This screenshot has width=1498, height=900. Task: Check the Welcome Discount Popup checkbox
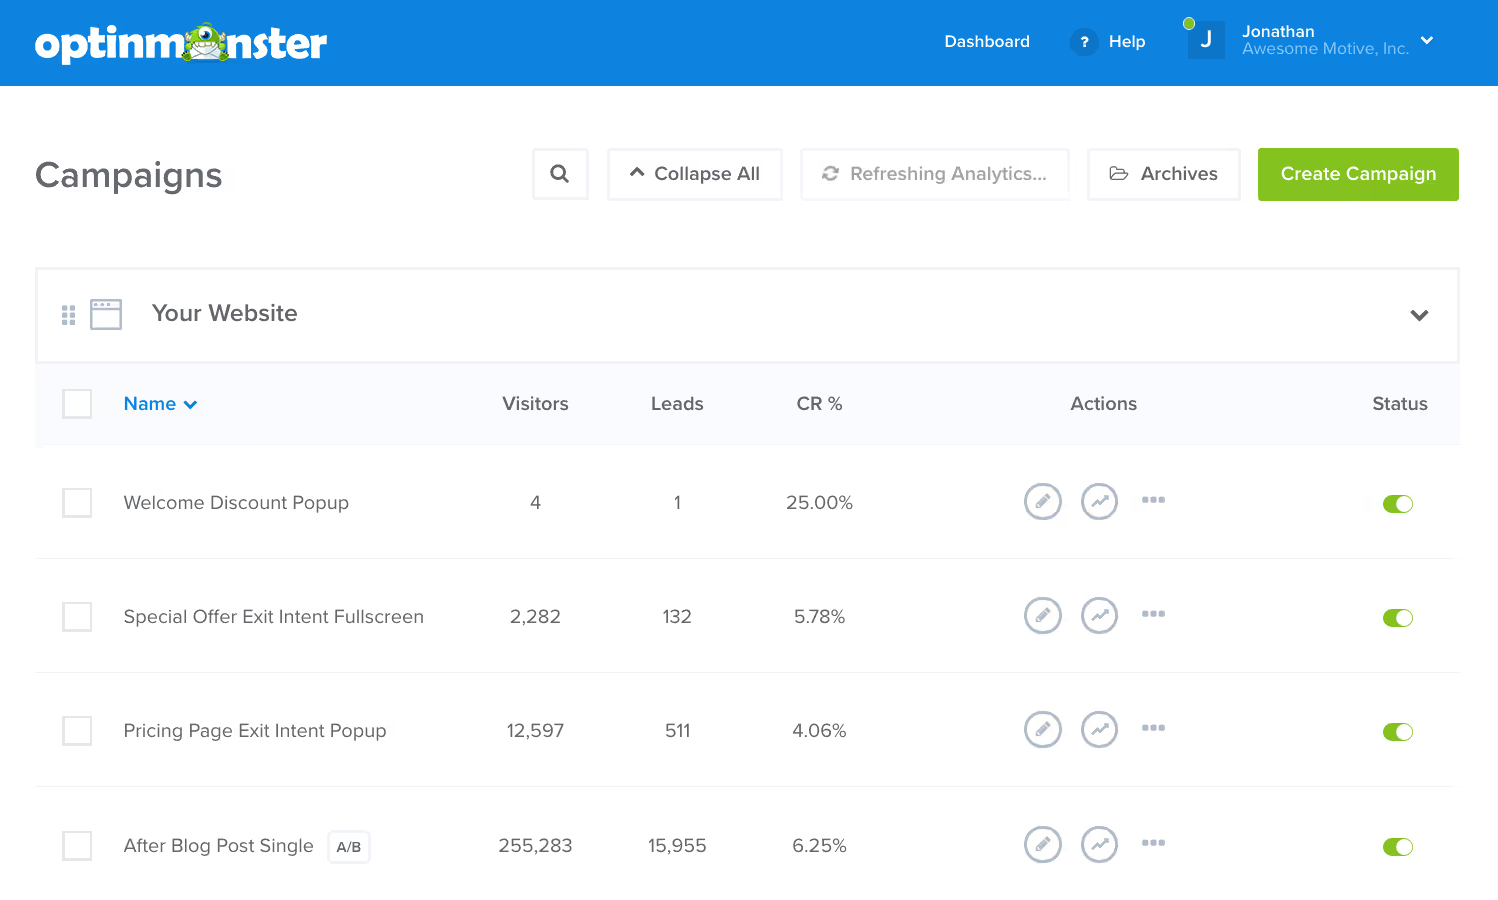[x=77, y=502]
